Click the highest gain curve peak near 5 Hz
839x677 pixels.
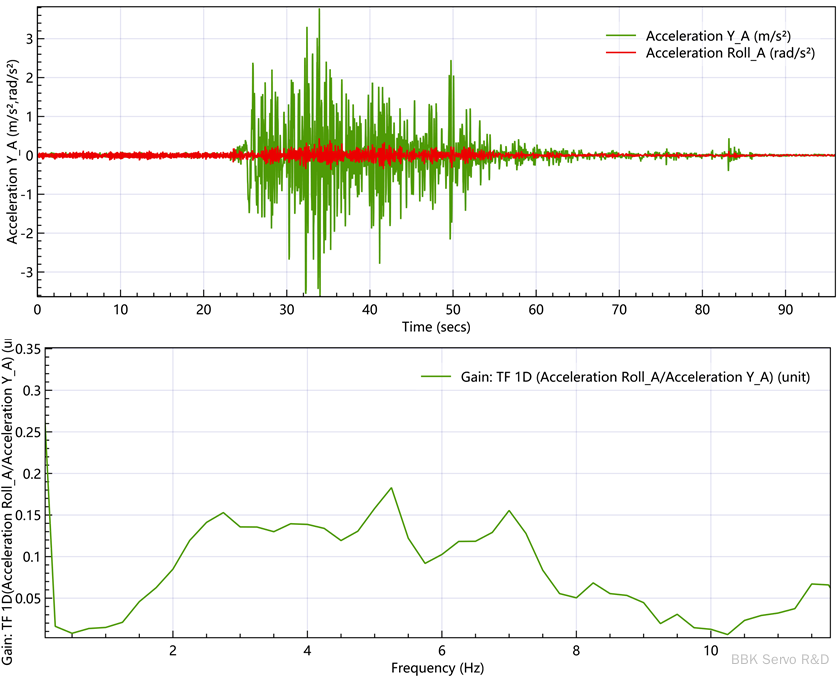391,488
